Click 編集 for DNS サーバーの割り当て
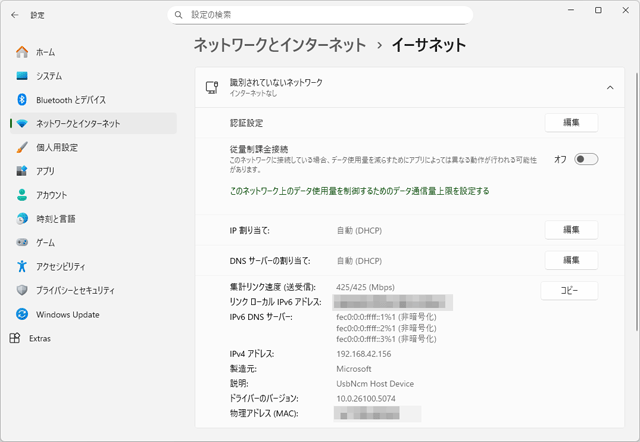The image size is (640, 442). (571, 260)
